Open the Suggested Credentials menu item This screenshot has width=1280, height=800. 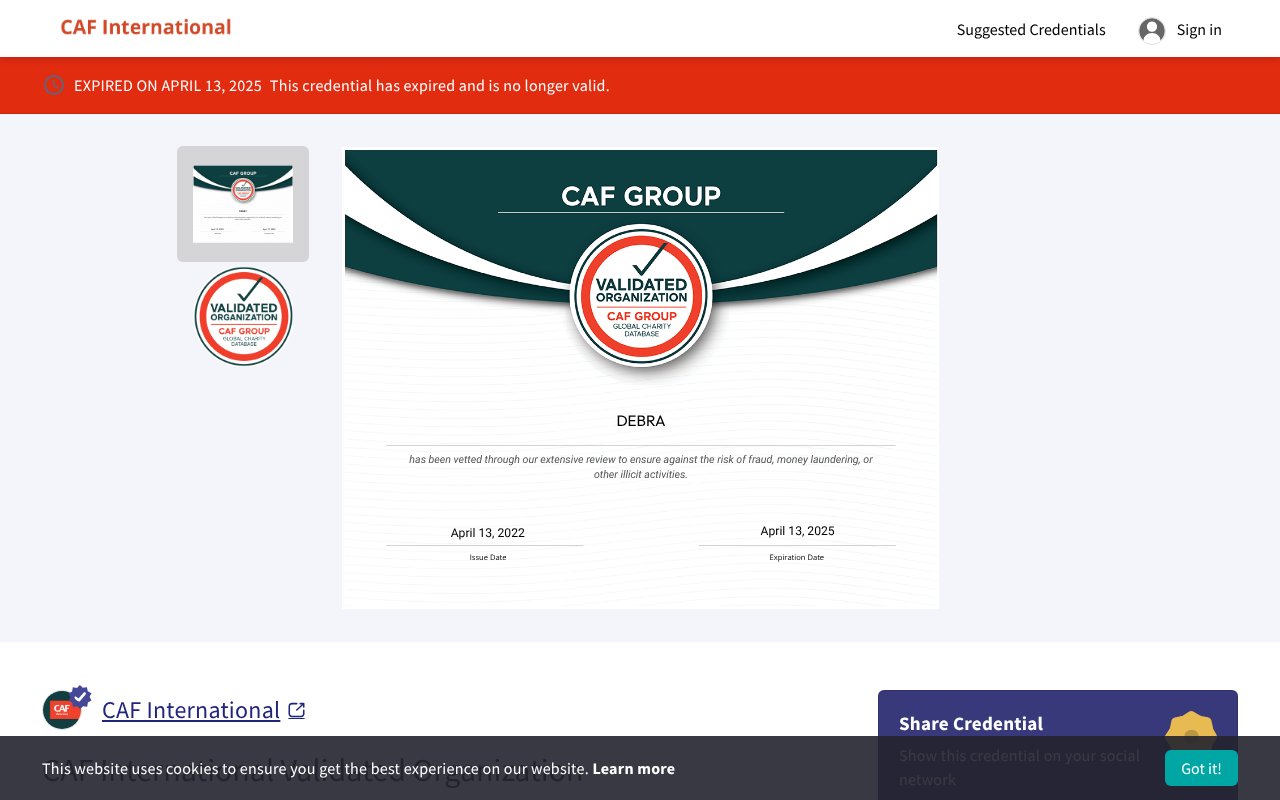1030,30
